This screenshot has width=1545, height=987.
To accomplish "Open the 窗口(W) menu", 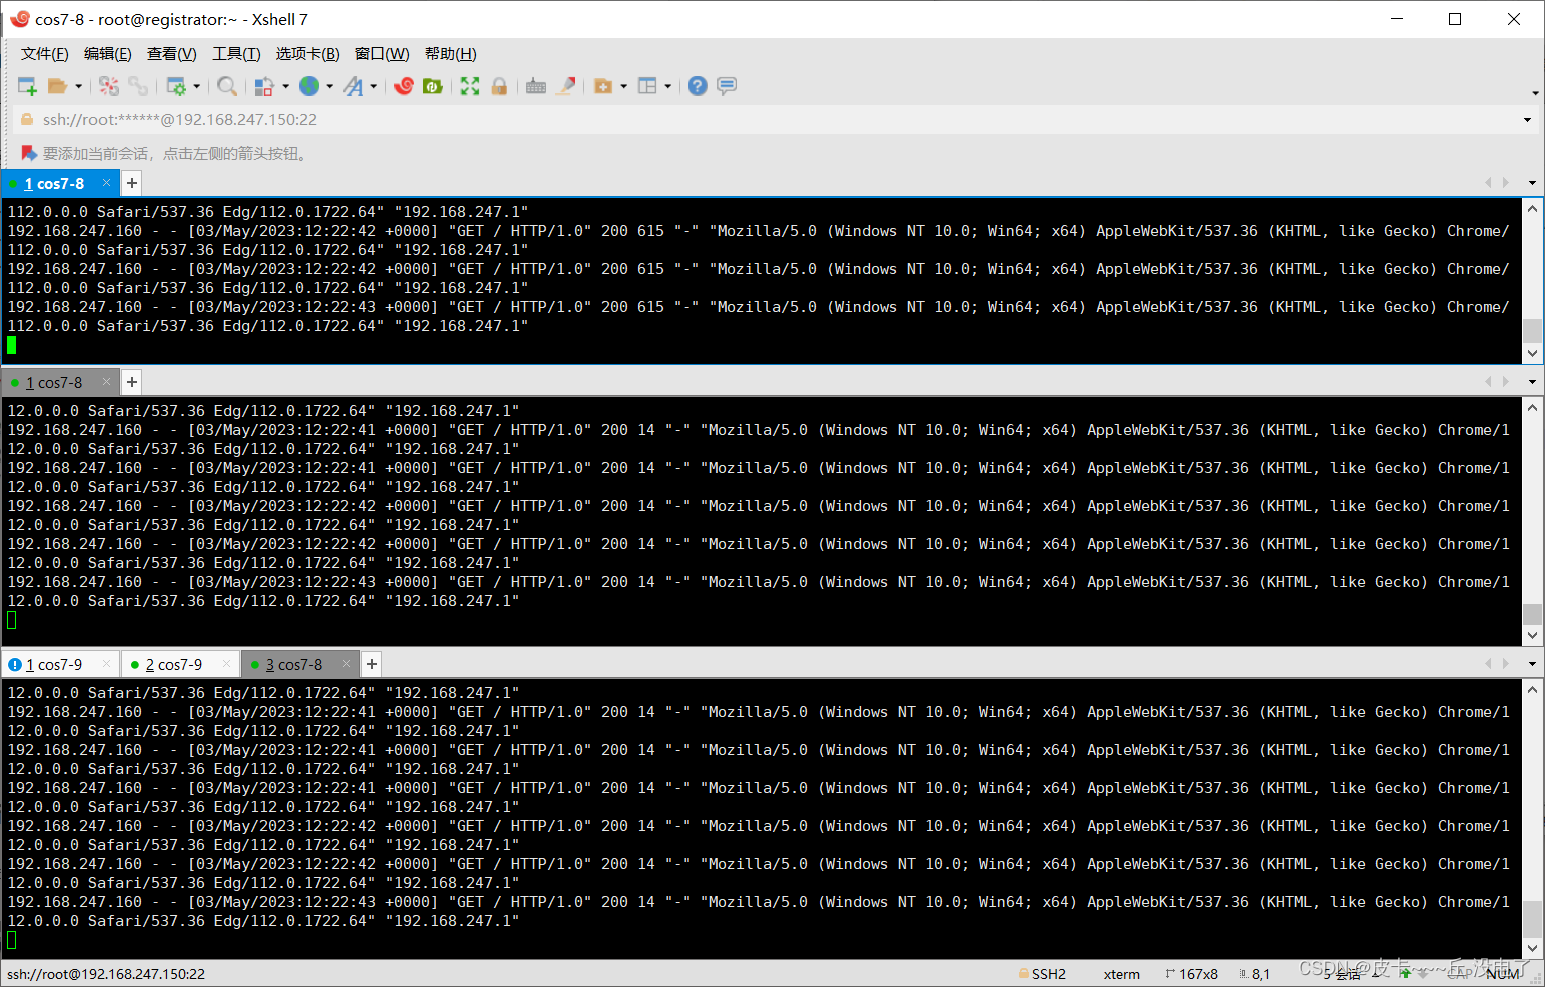I will [x=382, y=54].
